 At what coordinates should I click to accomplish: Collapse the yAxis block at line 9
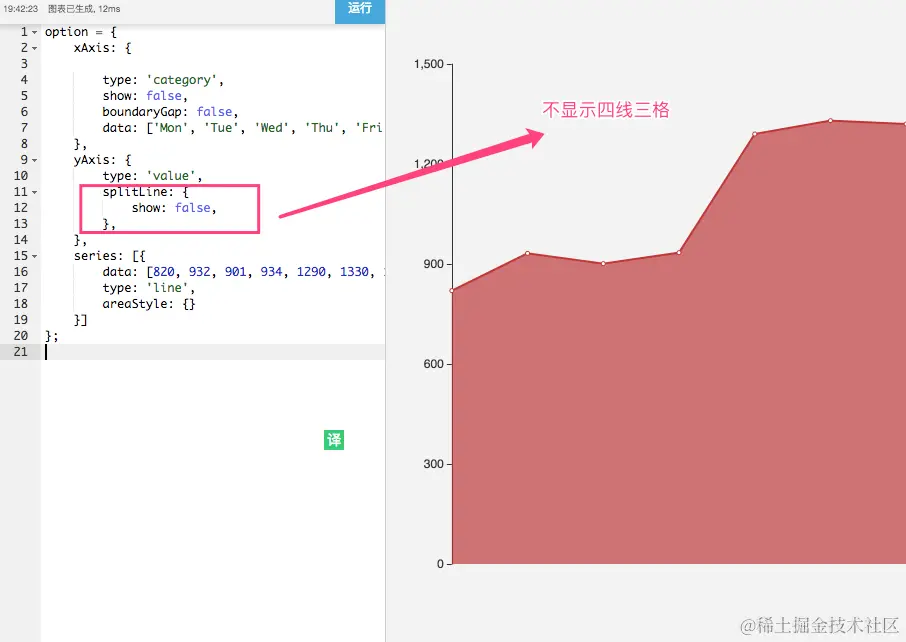click(x=35, y=160)
